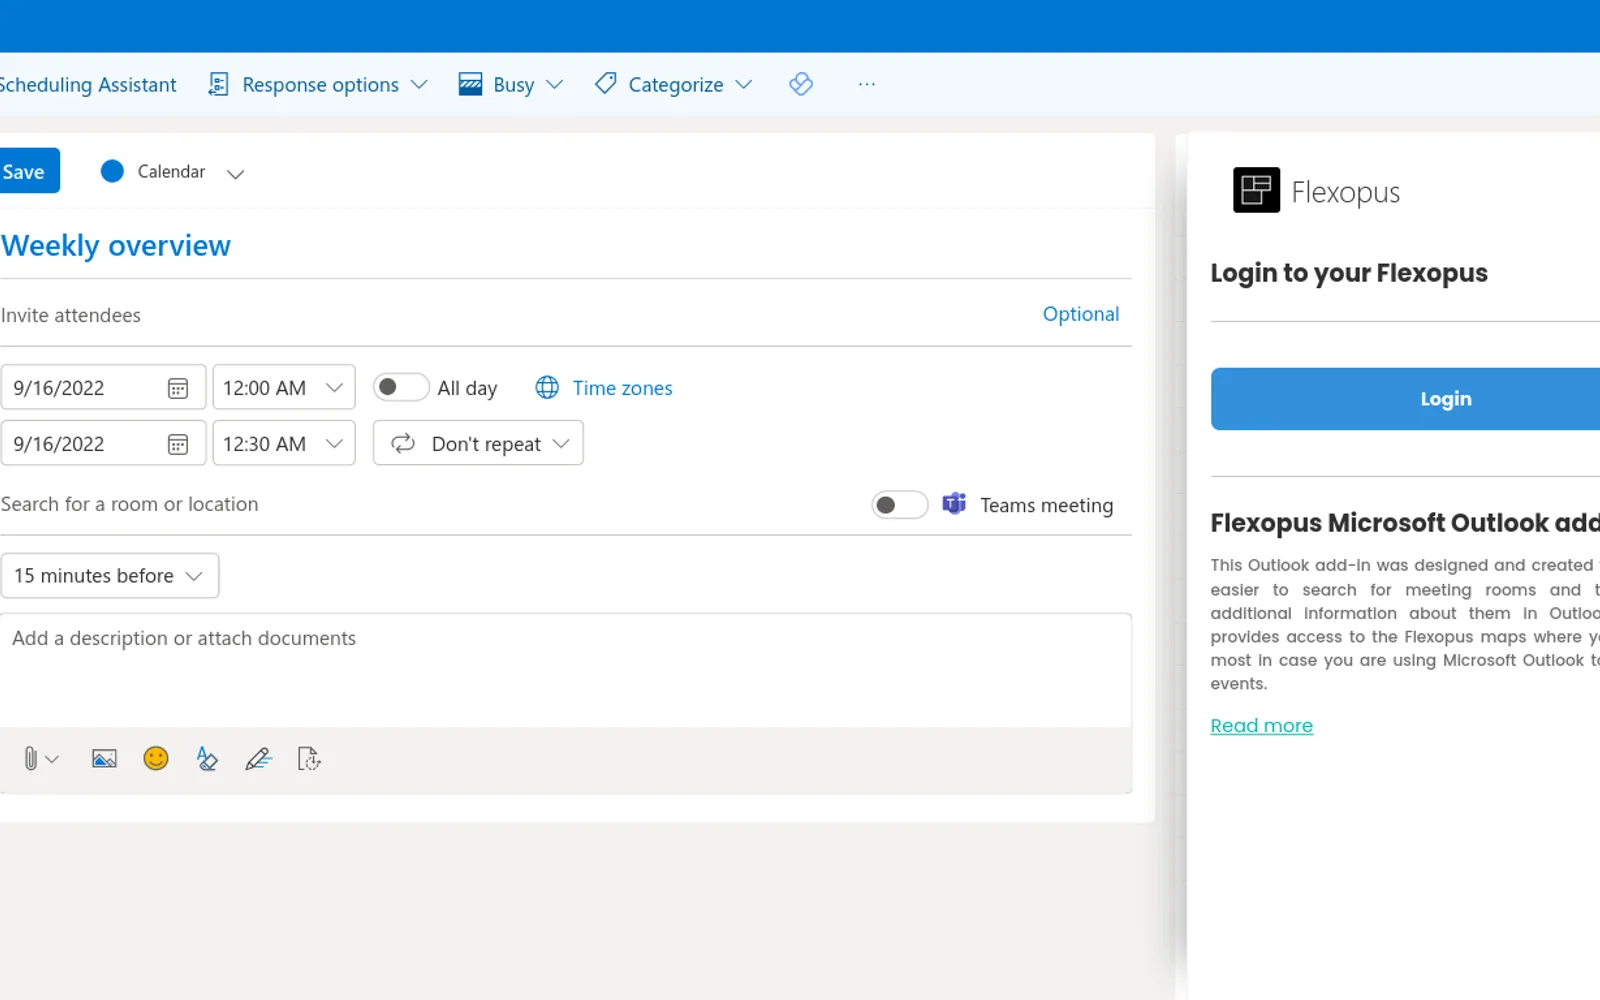Open the Time zones link
The width and height of the screenshot is (1600, 1000).
[622, 388]
